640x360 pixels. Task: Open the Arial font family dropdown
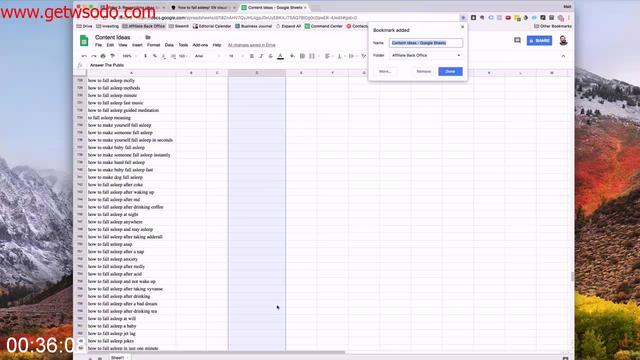pos(207,56)
